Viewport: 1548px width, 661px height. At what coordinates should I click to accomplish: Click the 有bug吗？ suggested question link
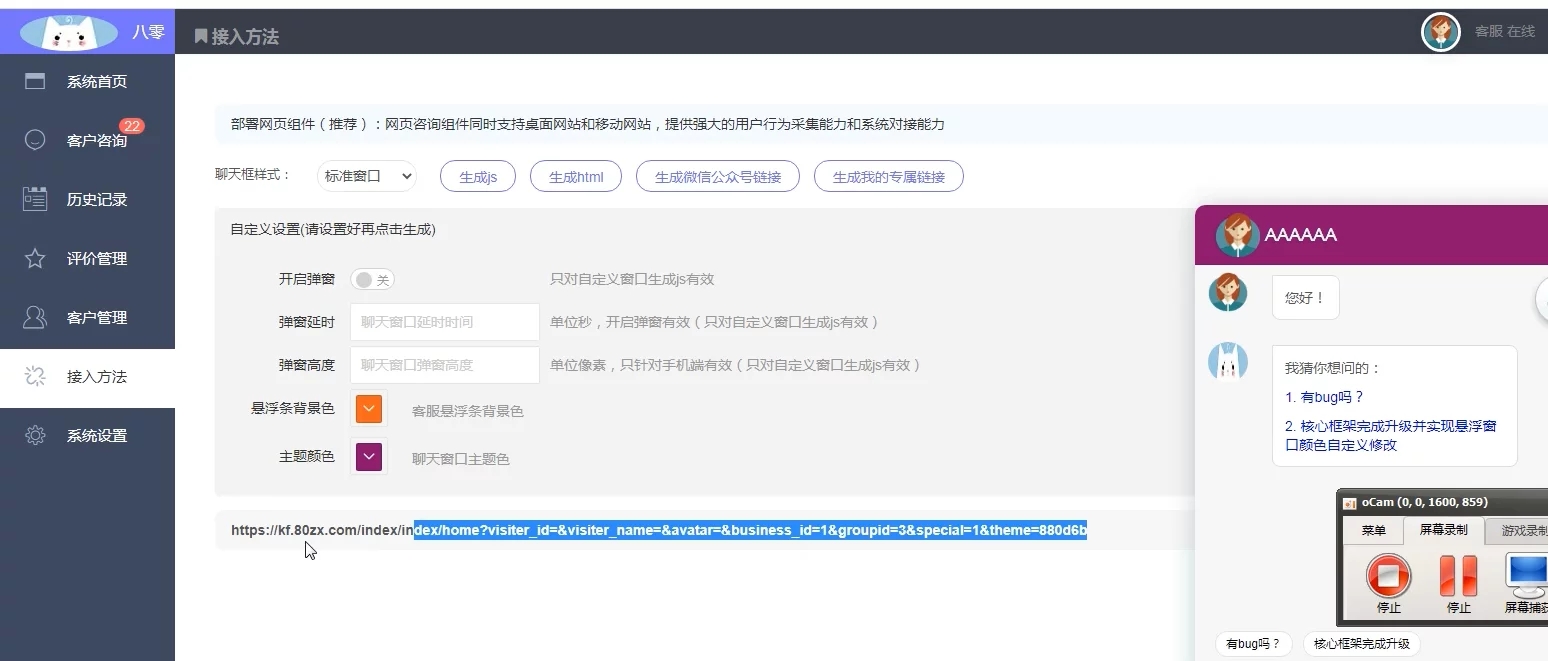(1324, 397)
